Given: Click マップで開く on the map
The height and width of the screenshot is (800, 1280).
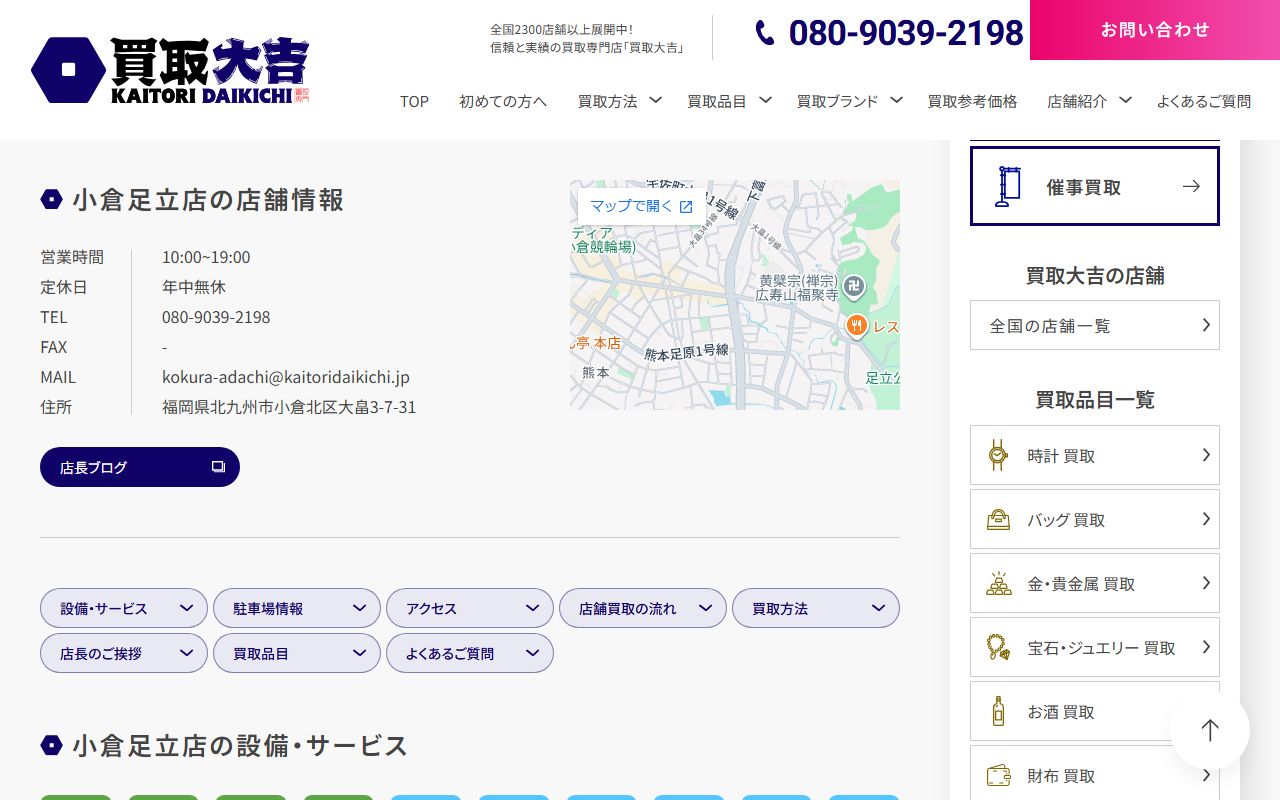Looking at the screenshot, I should click(x=640, y=206).
